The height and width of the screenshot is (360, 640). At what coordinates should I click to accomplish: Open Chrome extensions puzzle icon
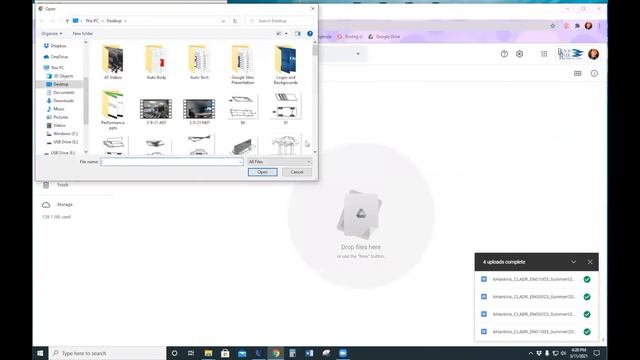[577, 26]
